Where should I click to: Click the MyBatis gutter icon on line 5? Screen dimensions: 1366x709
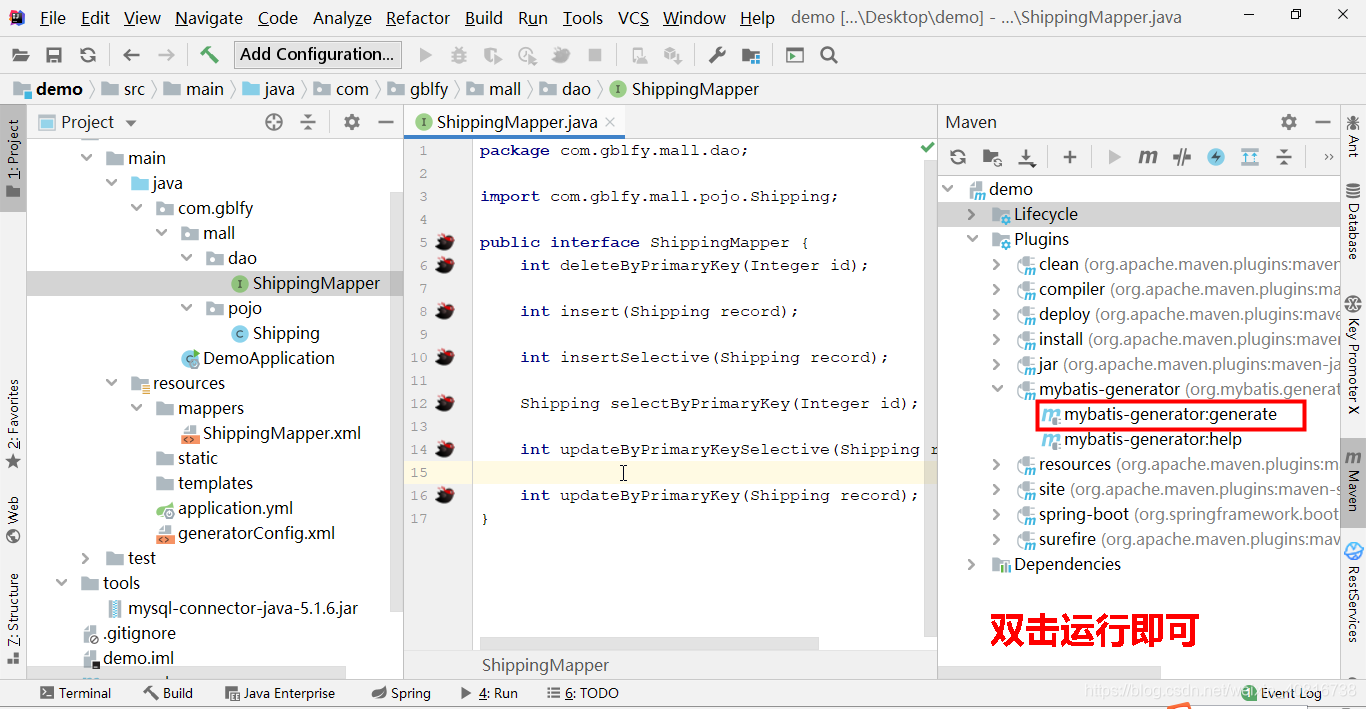point(445,243)
